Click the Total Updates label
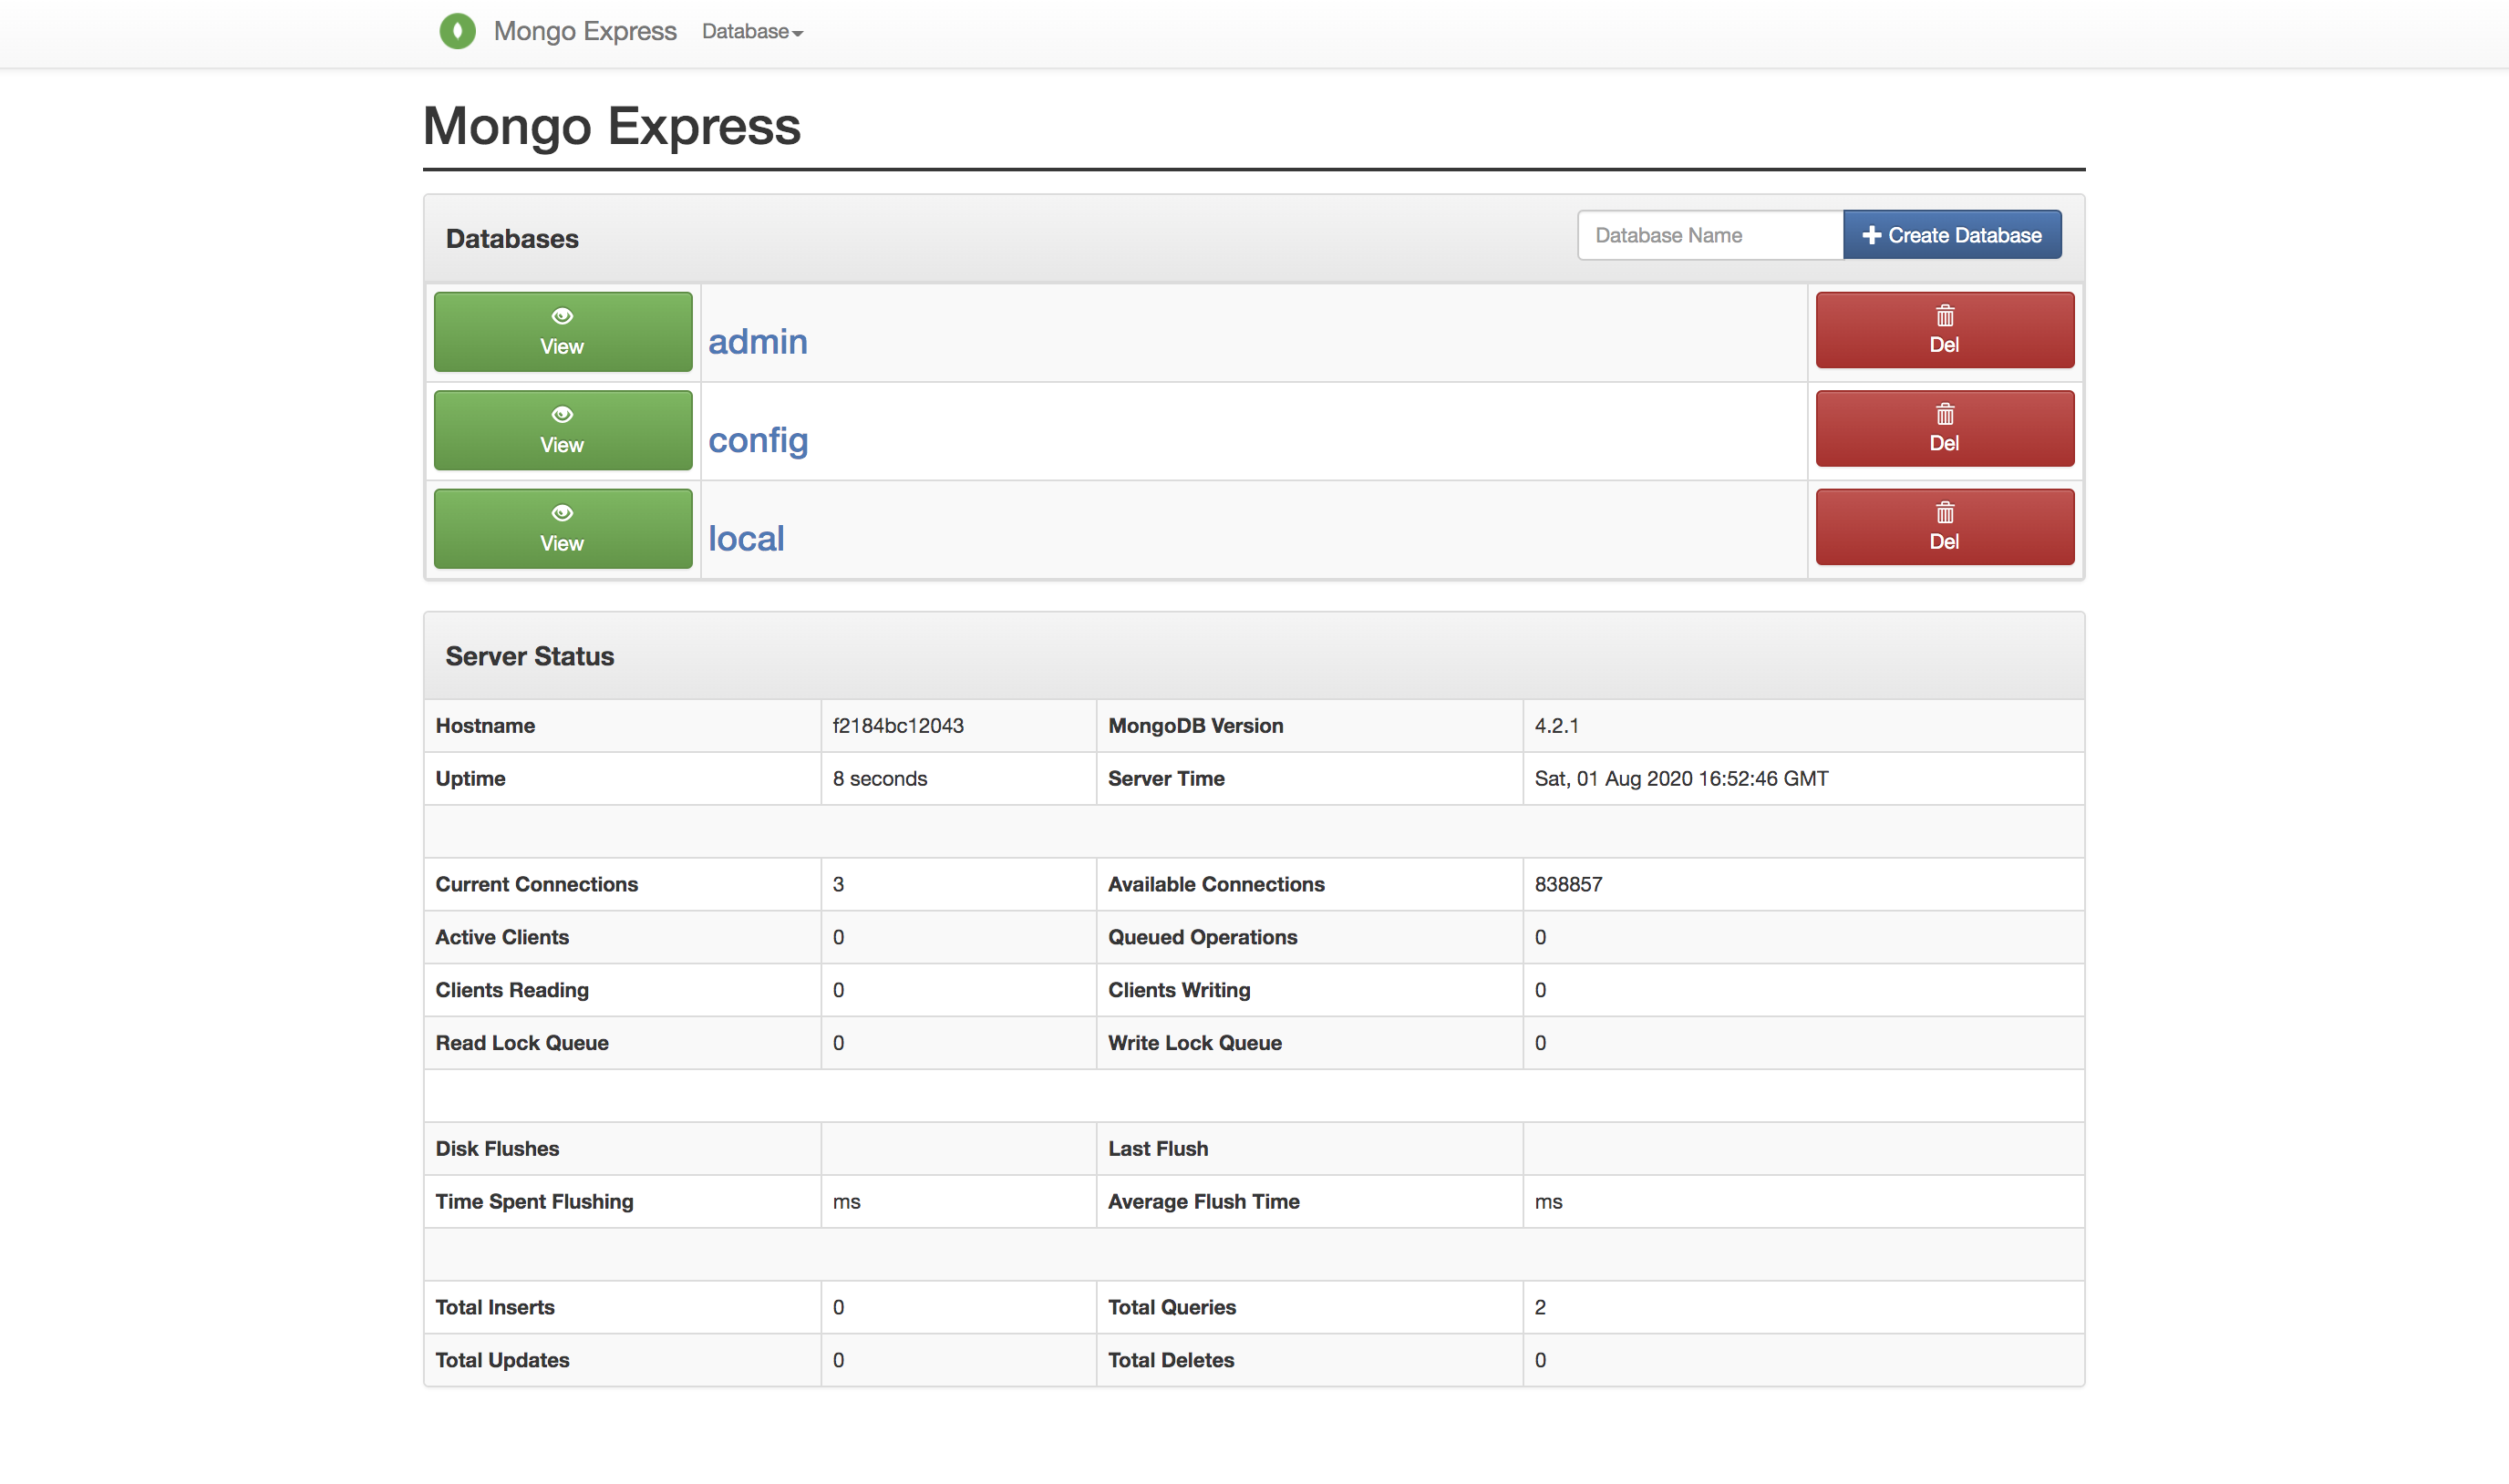This screenshot has width=2509, height=1484. [502, 1361]
